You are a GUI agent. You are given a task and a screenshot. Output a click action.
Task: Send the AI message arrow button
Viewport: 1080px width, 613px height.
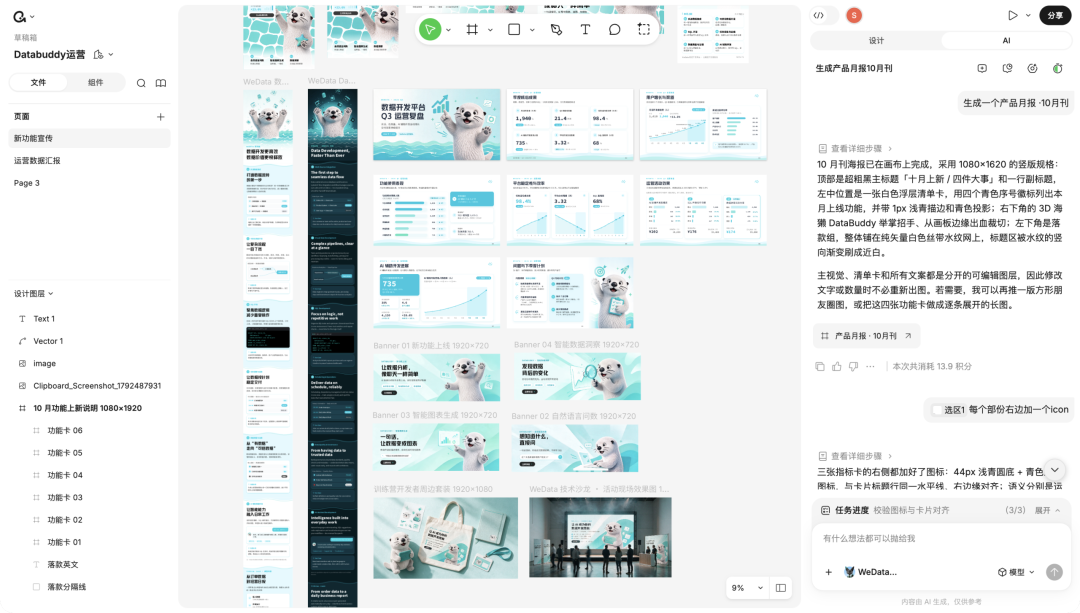coord(1055,572)
